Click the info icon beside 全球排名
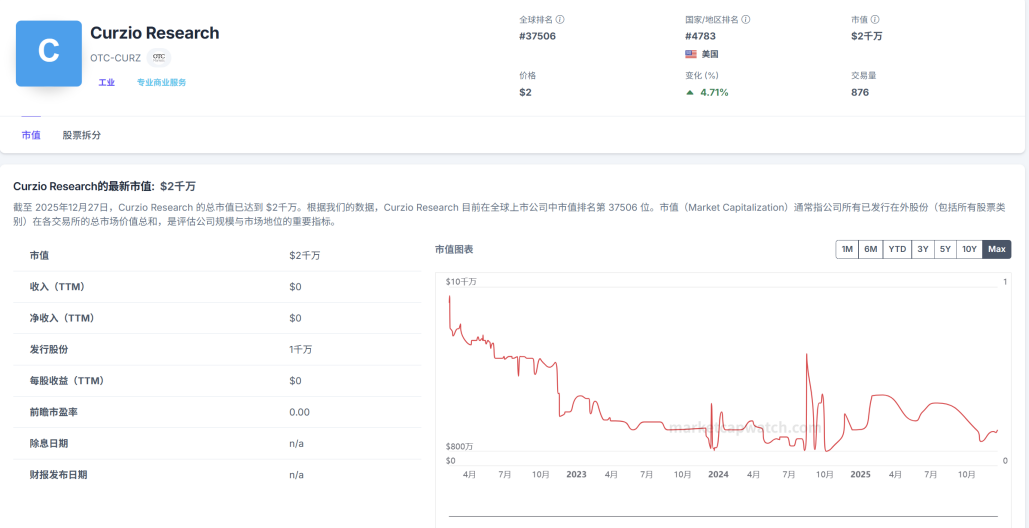 [x=560, y=19]
